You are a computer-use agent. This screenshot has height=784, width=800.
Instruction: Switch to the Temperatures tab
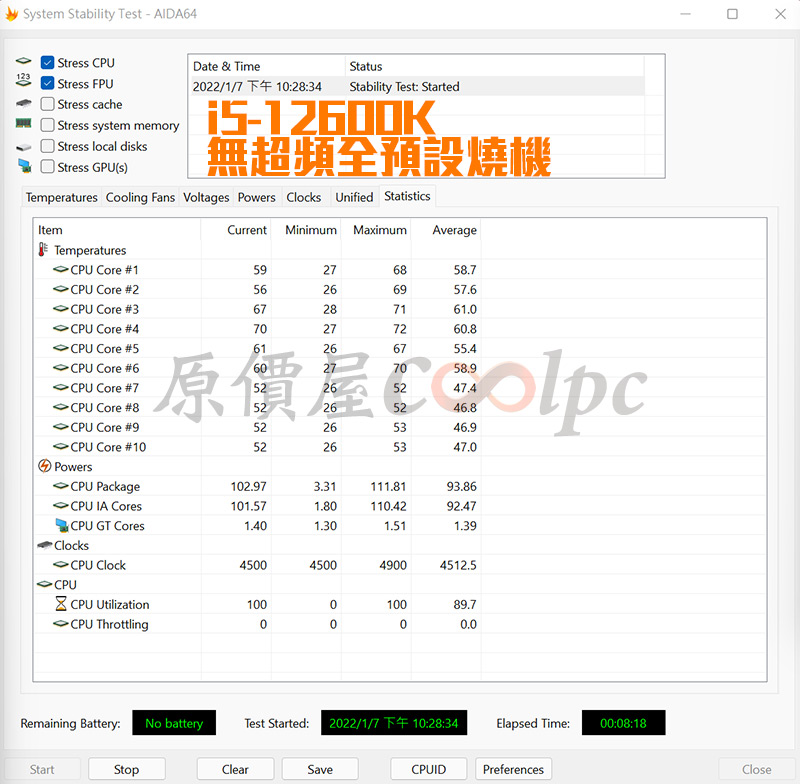62,197
